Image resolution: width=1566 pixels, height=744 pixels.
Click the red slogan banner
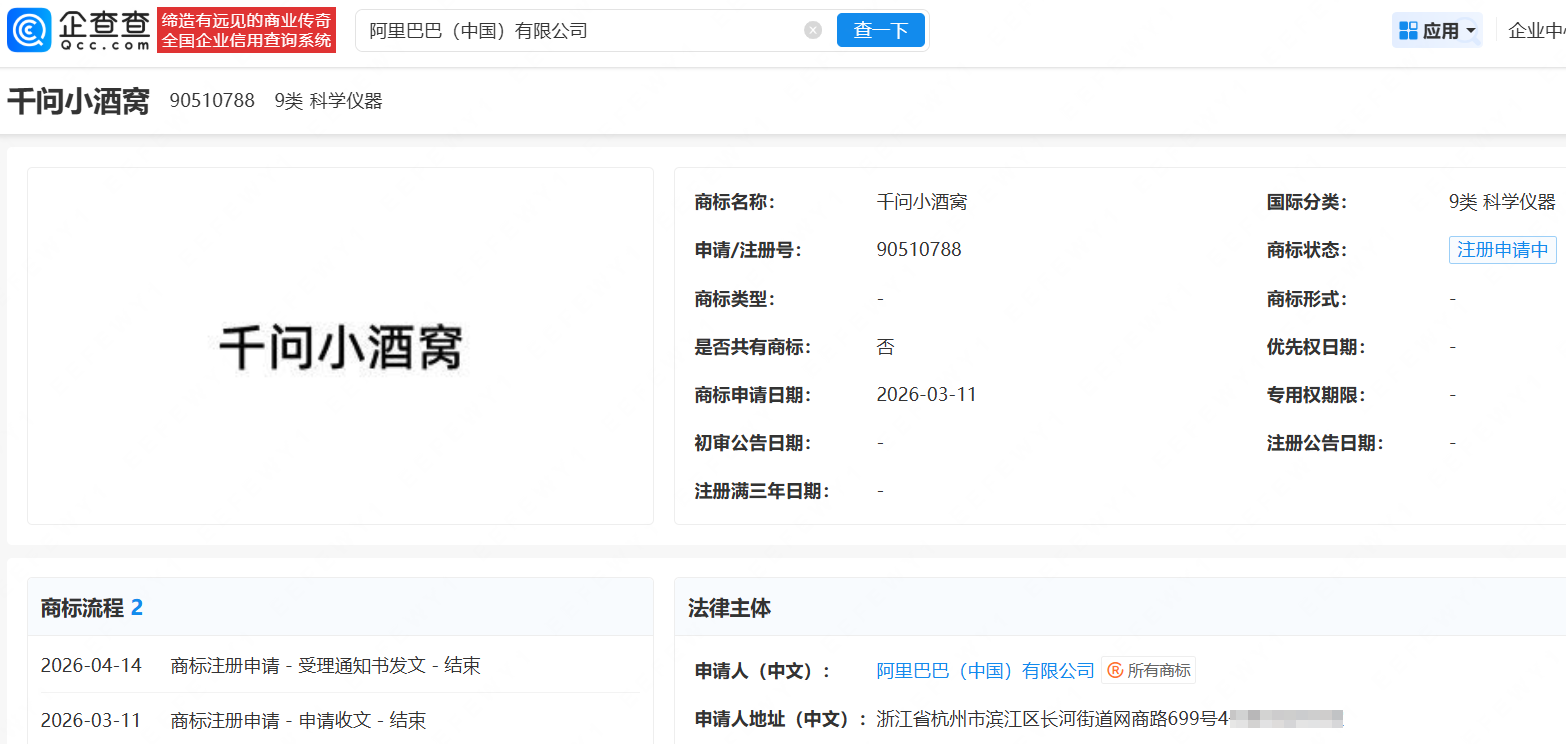246,30
